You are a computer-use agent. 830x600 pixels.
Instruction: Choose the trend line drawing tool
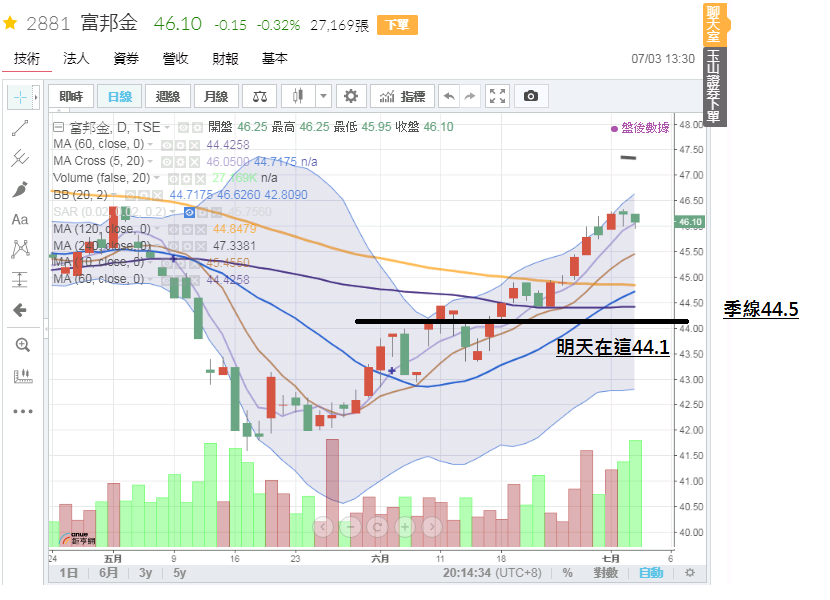[x=20, y=128]
